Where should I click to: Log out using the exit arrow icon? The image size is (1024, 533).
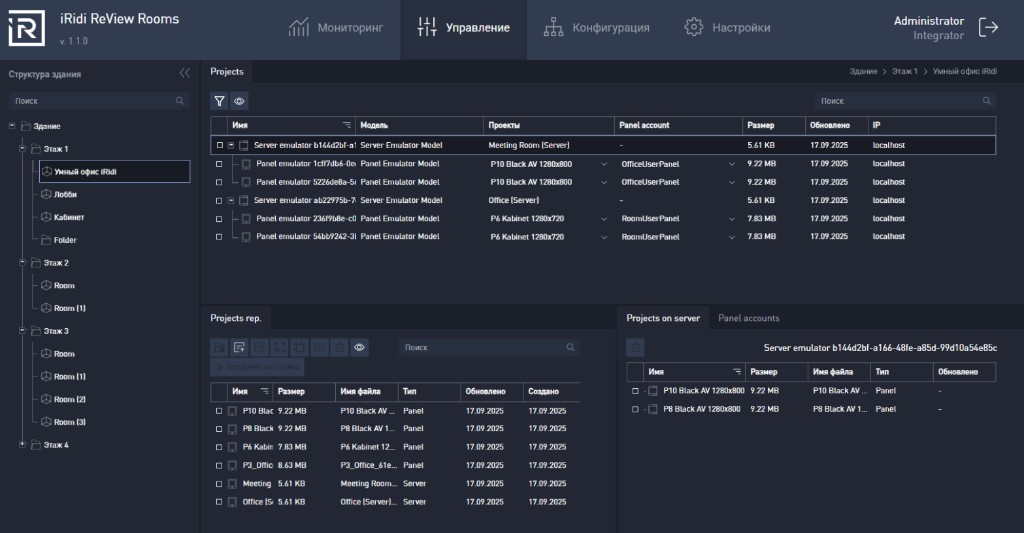(x=988, y=27)
